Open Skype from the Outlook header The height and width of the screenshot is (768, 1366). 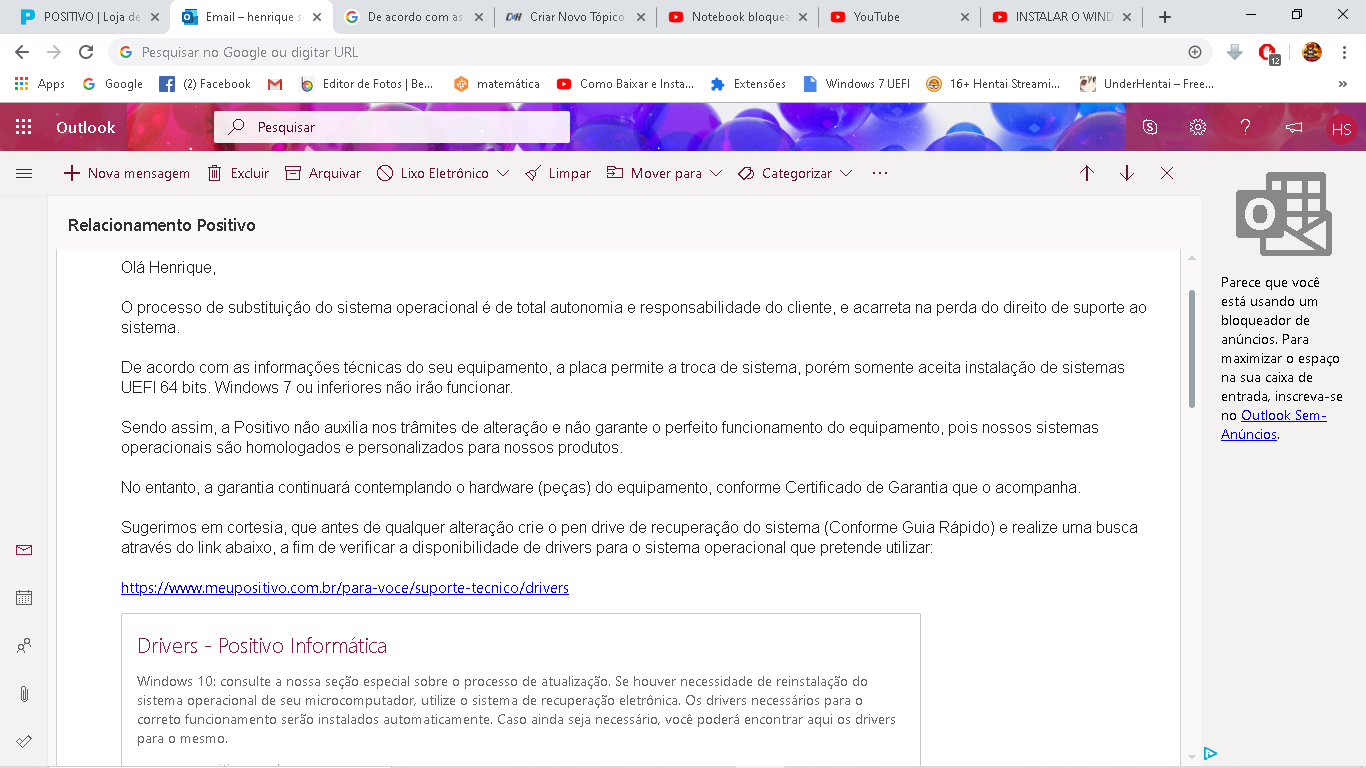tap(1150, 127)
